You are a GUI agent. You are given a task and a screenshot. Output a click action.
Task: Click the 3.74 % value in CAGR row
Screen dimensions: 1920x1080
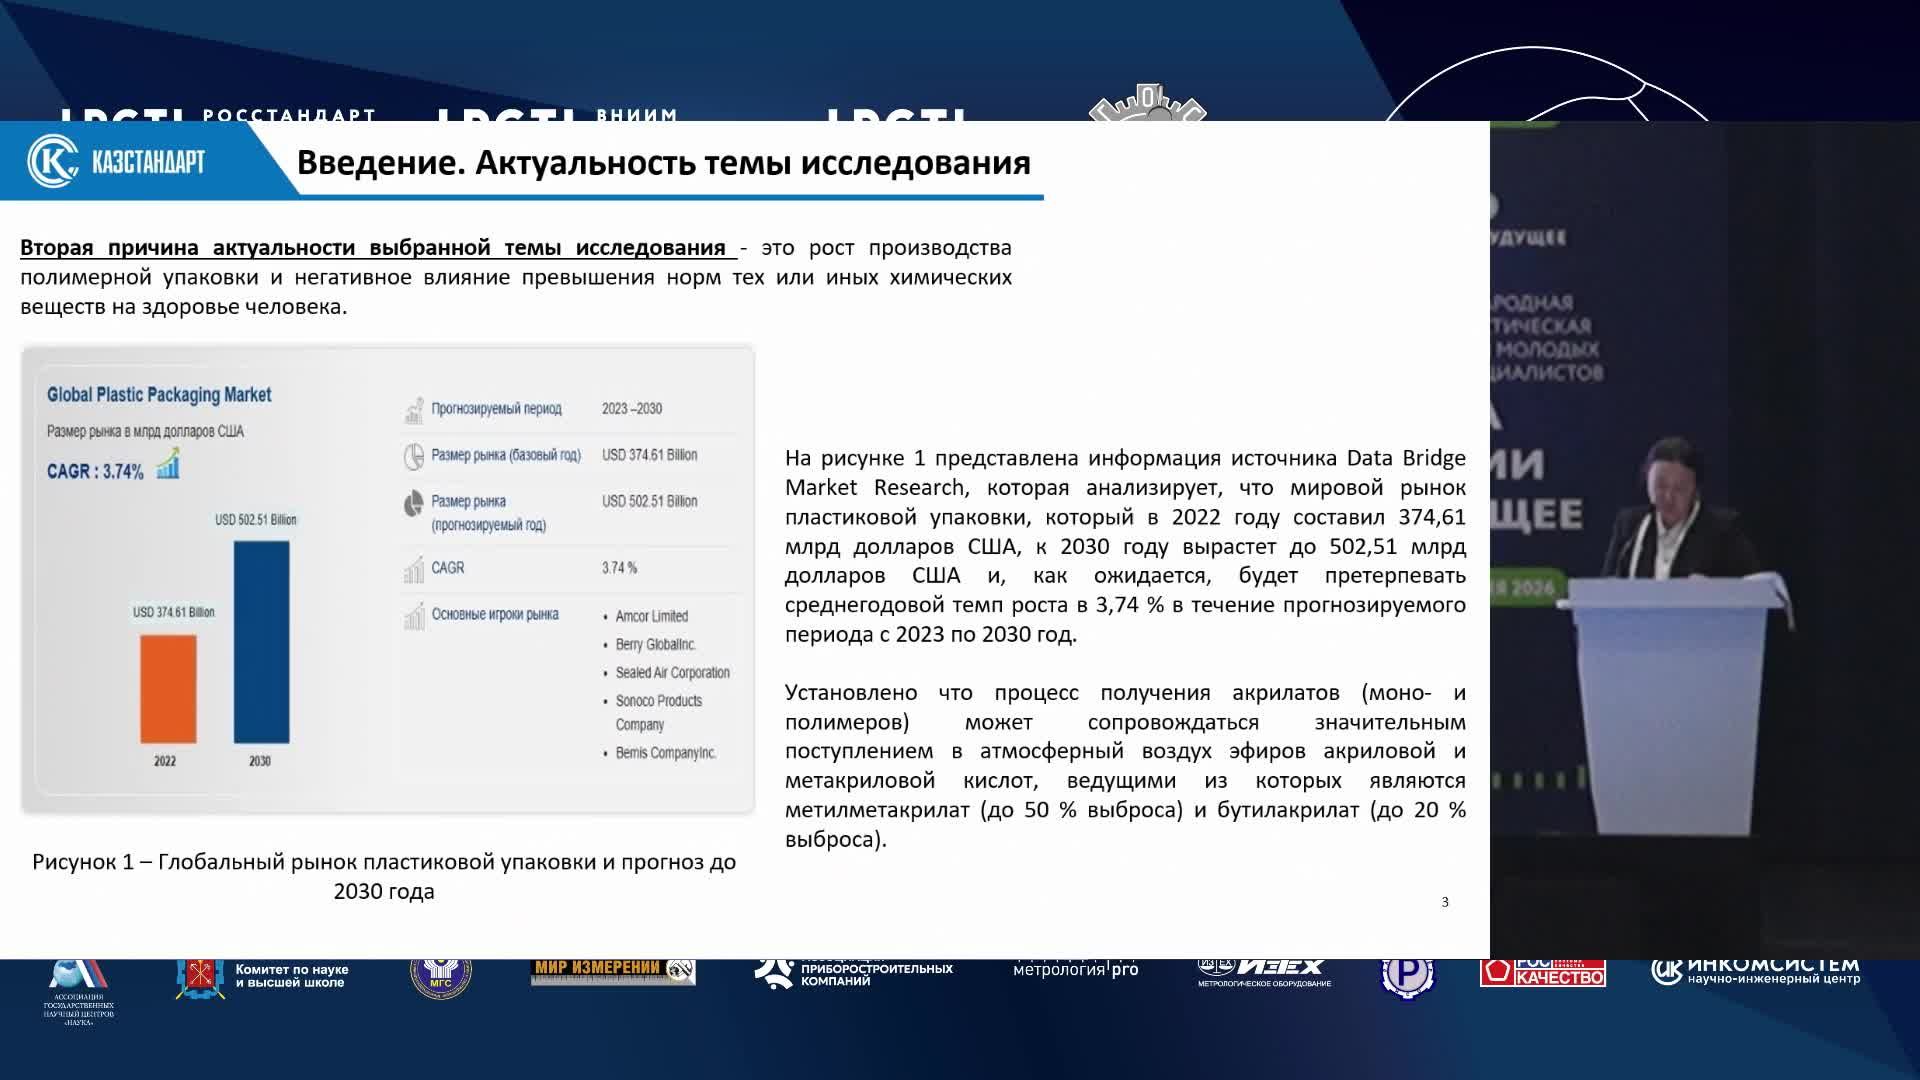(619, 568)
